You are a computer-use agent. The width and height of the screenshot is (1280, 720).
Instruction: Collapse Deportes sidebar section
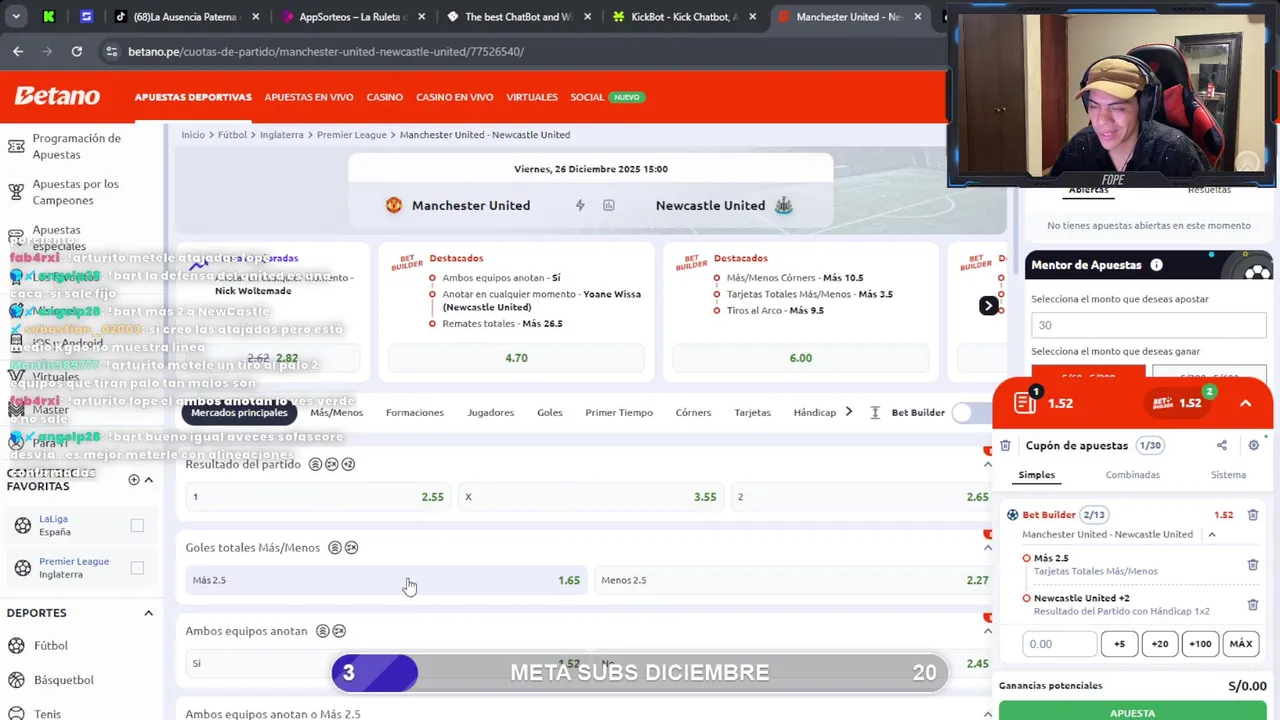tap(149, 612)
